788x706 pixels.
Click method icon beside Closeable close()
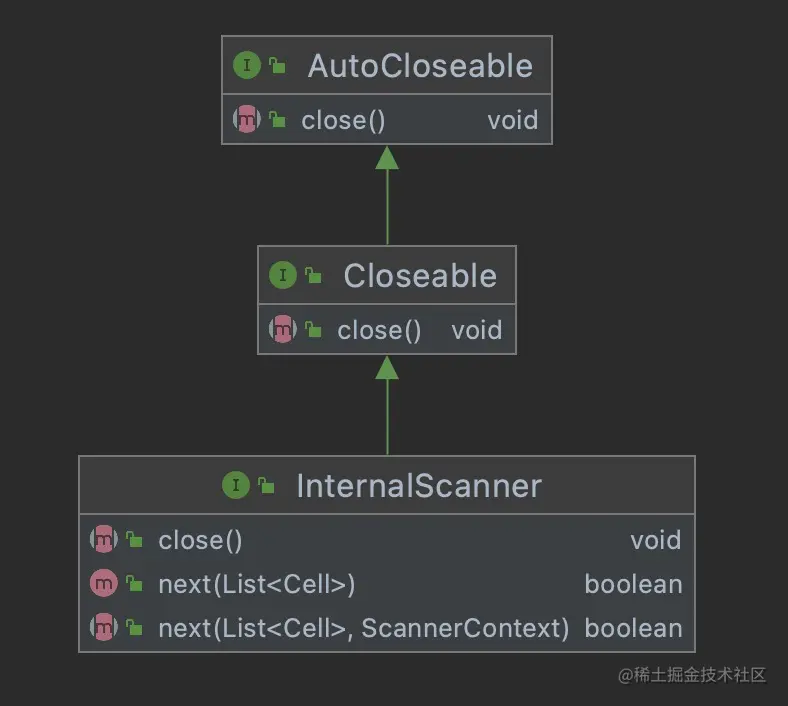[x=283, y=330]
